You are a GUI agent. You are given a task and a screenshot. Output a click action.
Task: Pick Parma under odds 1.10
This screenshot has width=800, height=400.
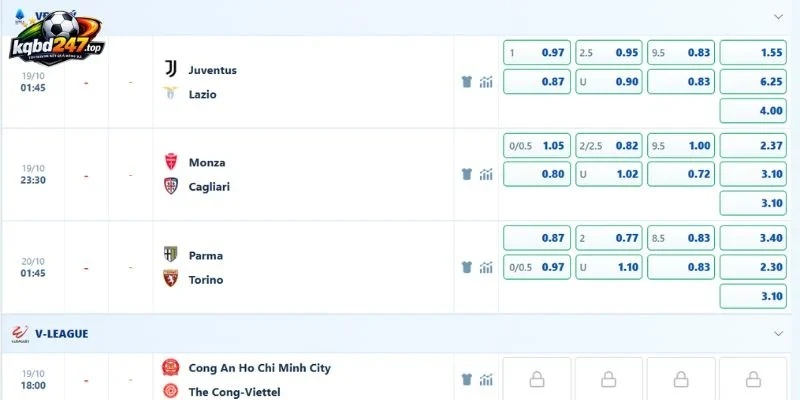click(609, 267)
